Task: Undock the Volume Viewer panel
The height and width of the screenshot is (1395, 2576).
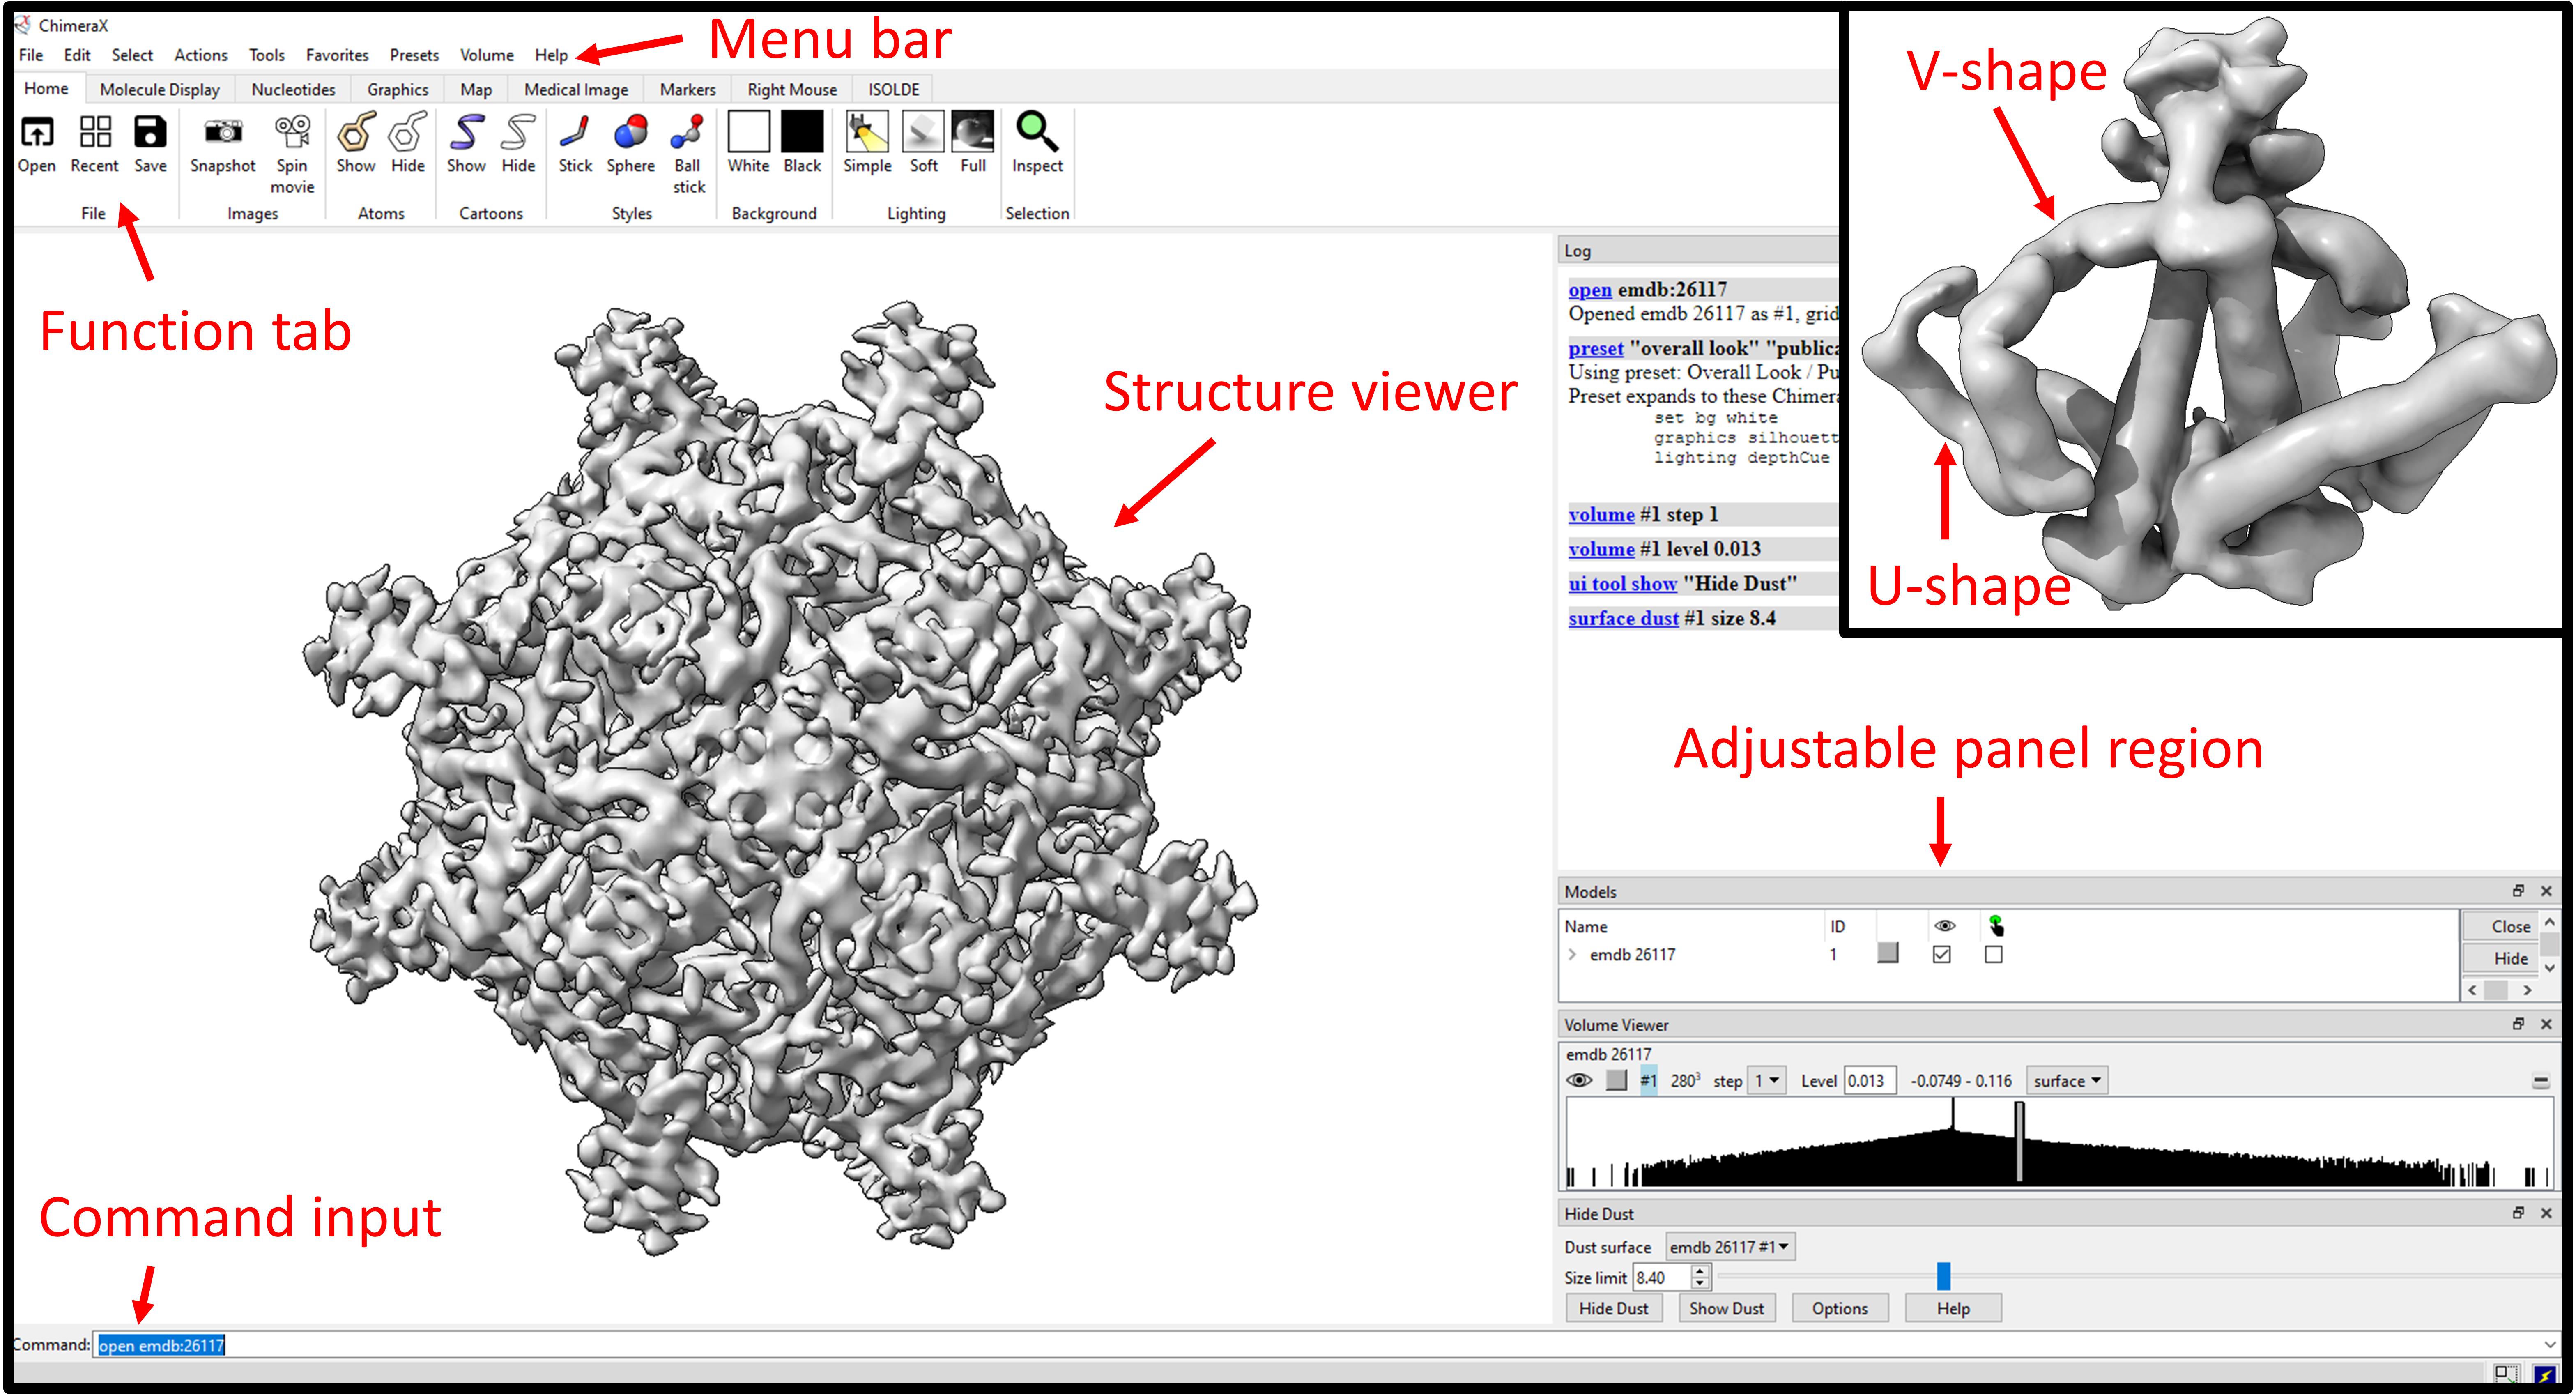Action: pyautogui.click(x=2518, y=1024)
